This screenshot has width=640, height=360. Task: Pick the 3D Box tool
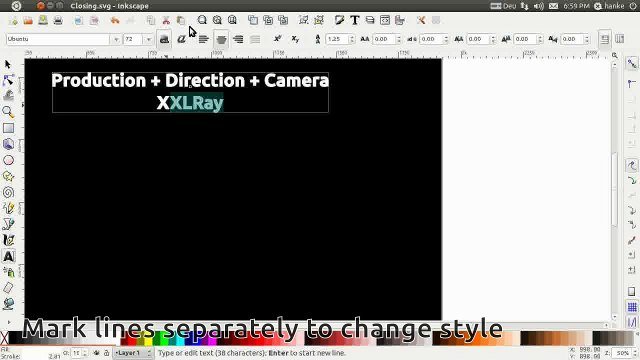(8, 144)
